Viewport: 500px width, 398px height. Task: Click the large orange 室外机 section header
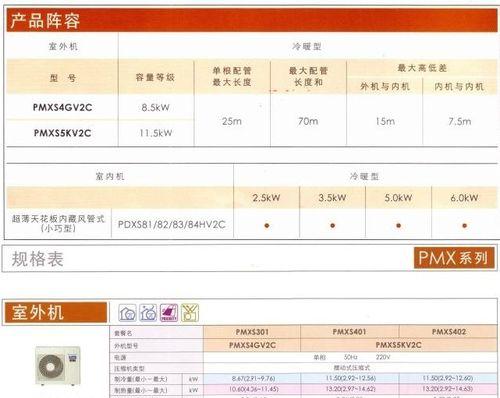pos(56,313)
